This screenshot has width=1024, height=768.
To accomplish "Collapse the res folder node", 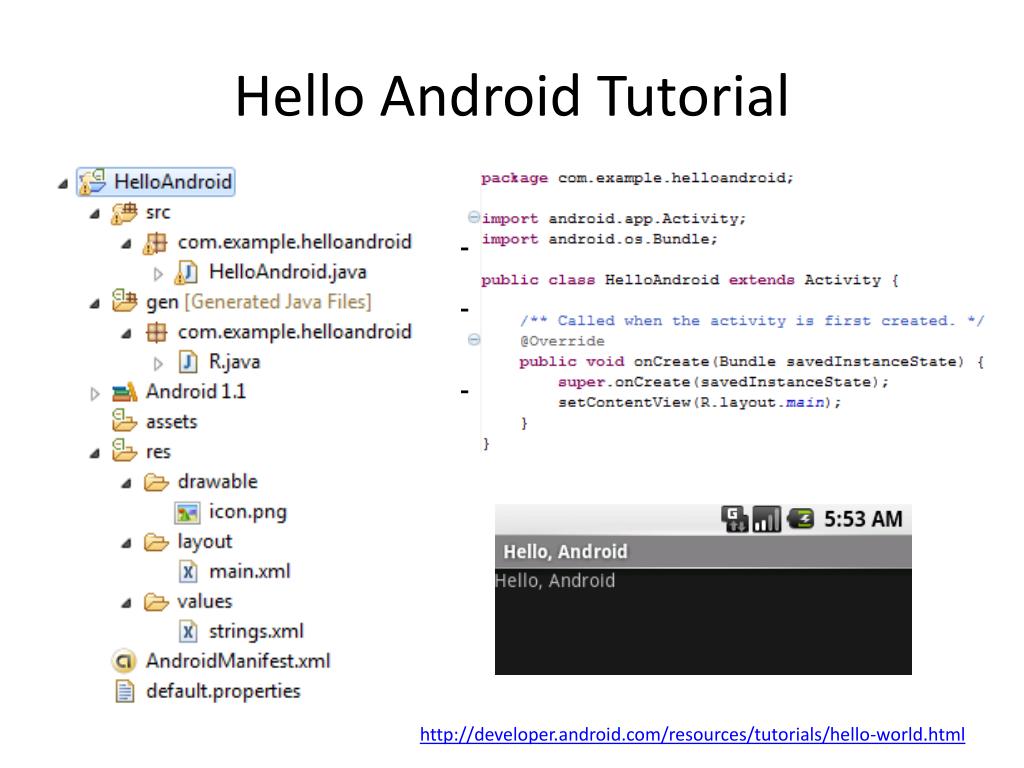I will [x=95, y=453].
